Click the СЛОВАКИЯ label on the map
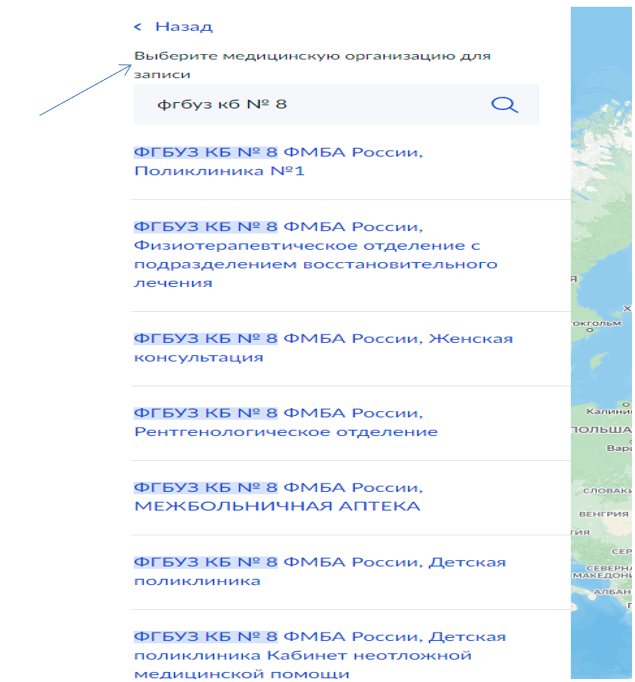Image resolution: width=635 pixels, height=682 pixels. point(607,491)
